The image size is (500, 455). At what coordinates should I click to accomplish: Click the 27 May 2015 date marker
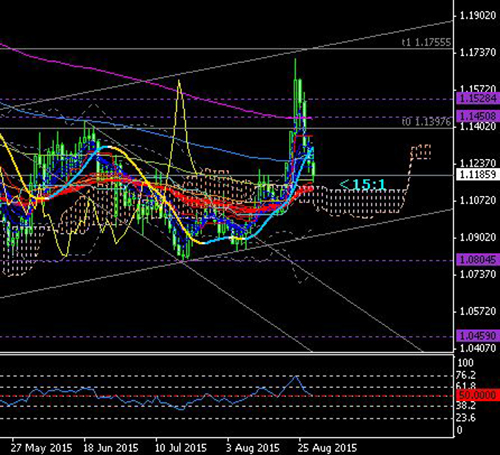point(41,447)
